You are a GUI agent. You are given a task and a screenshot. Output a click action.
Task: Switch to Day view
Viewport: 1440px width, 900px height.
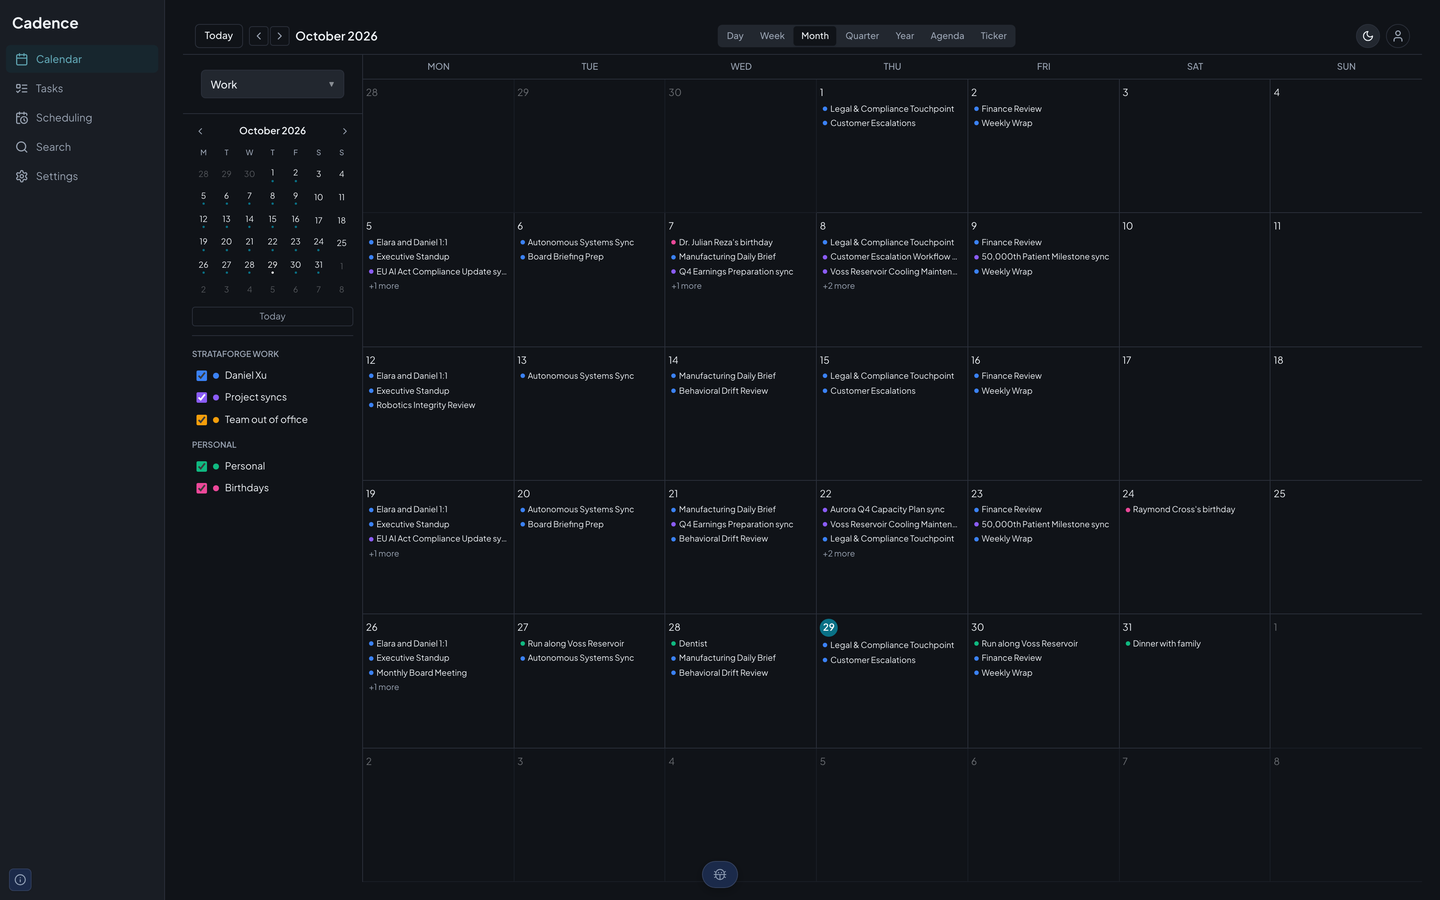point(735,36)
